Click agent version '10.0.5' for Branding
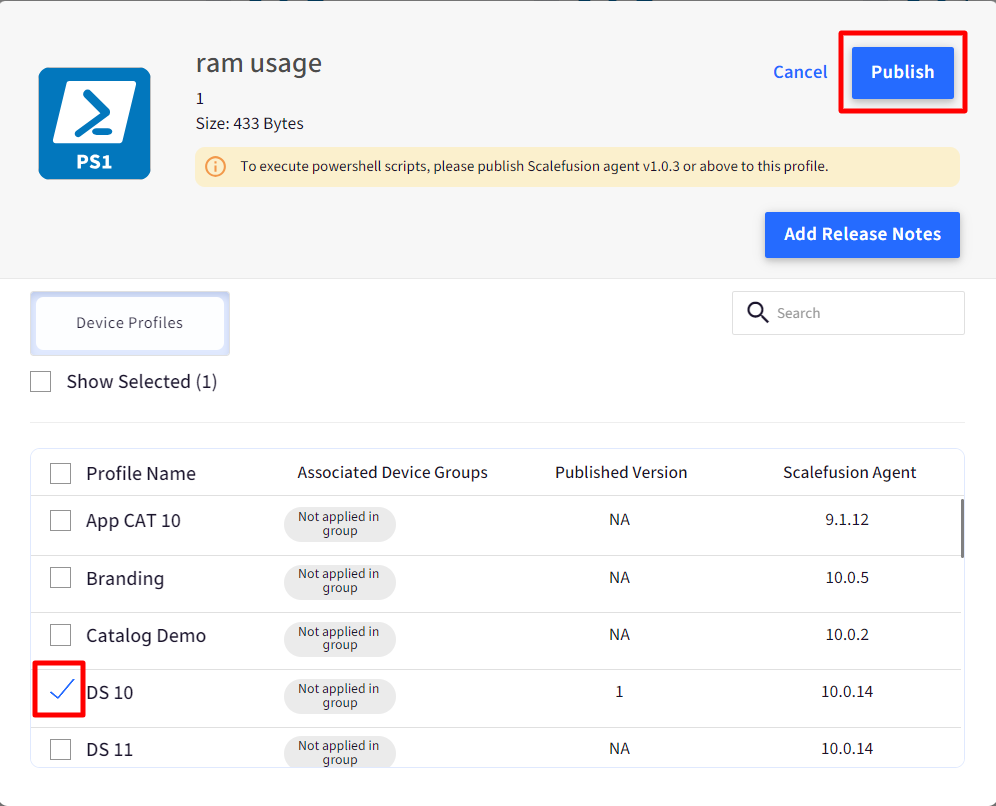Viewport: 996px width, 806px height. (x=847, y=577)
